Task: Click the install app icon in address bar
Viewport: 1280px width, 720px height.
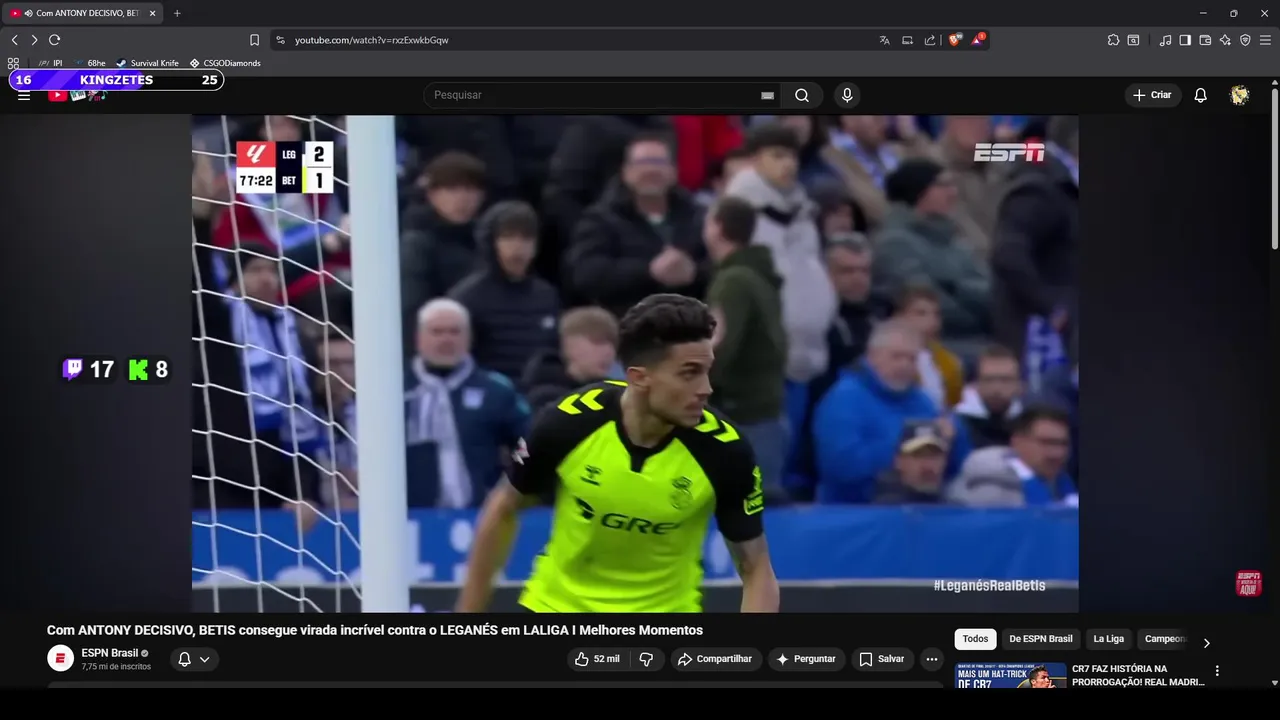Action: coord(907,40)
